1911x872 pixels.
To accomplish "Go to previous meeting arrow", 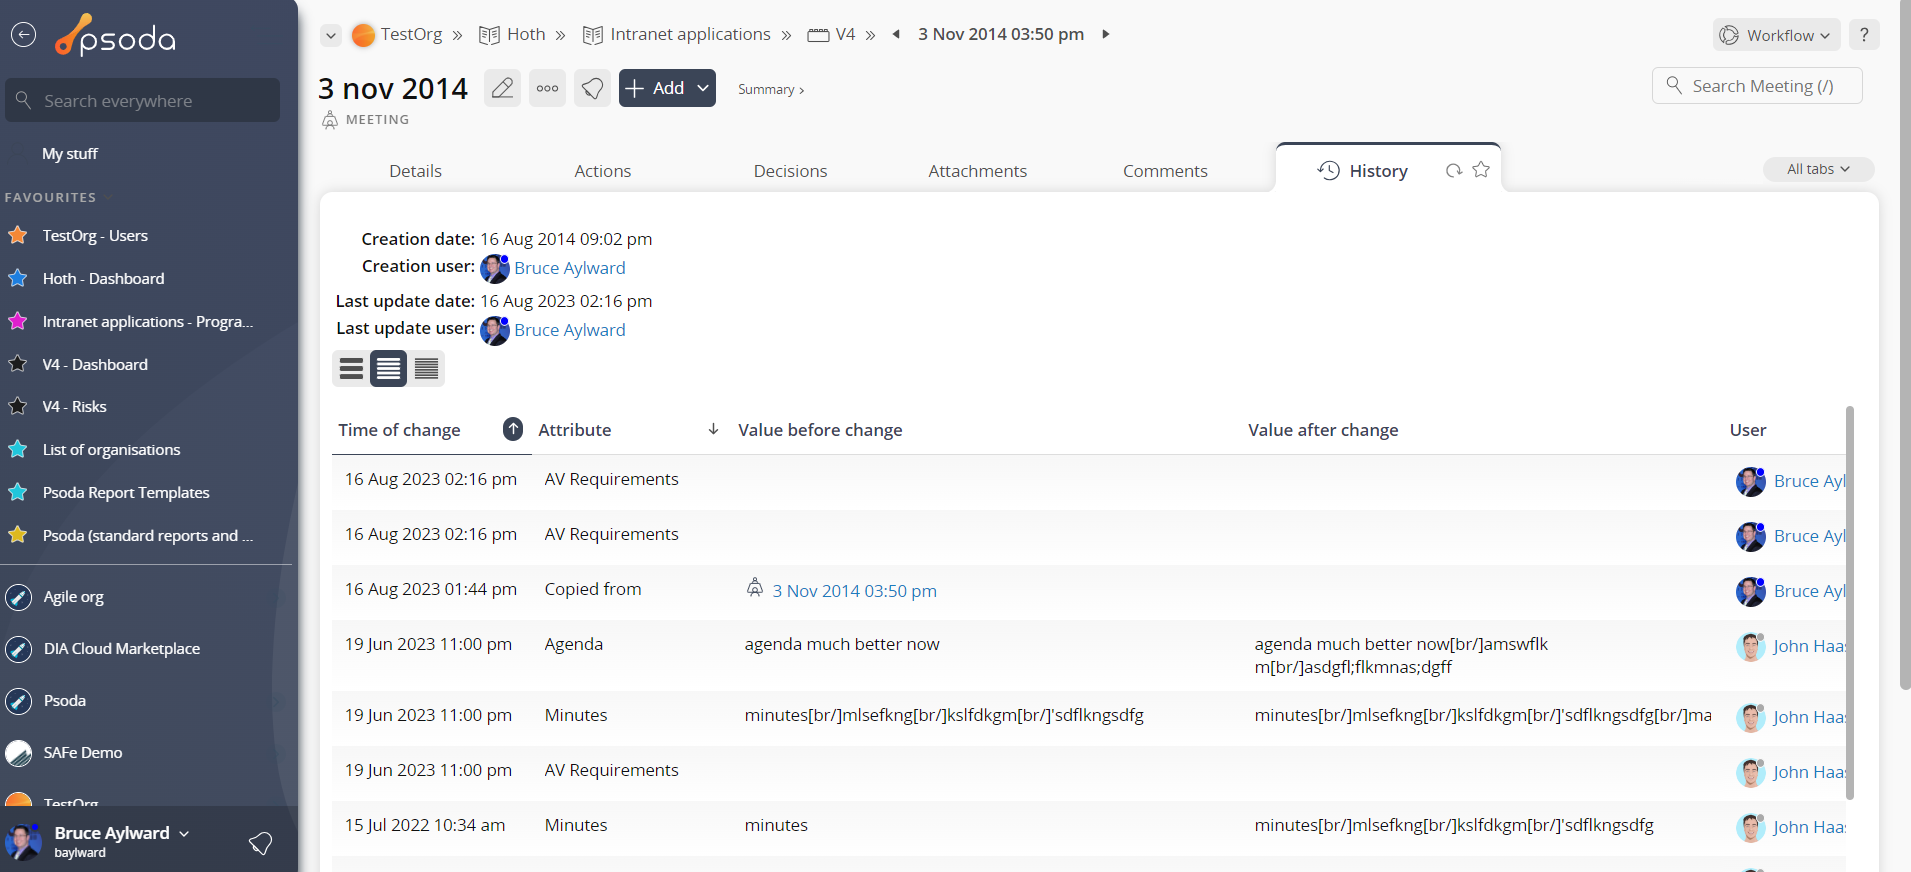I will (896, 34).
